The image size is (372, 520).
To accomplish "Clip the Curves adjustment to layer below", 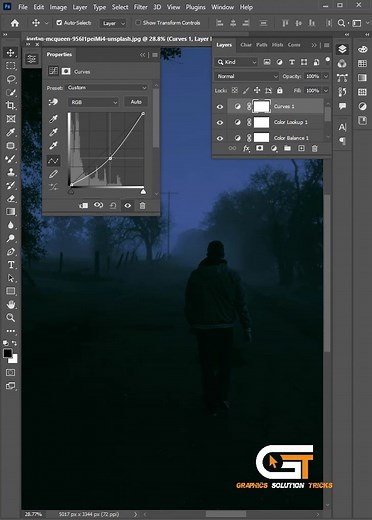I will 83,206.
